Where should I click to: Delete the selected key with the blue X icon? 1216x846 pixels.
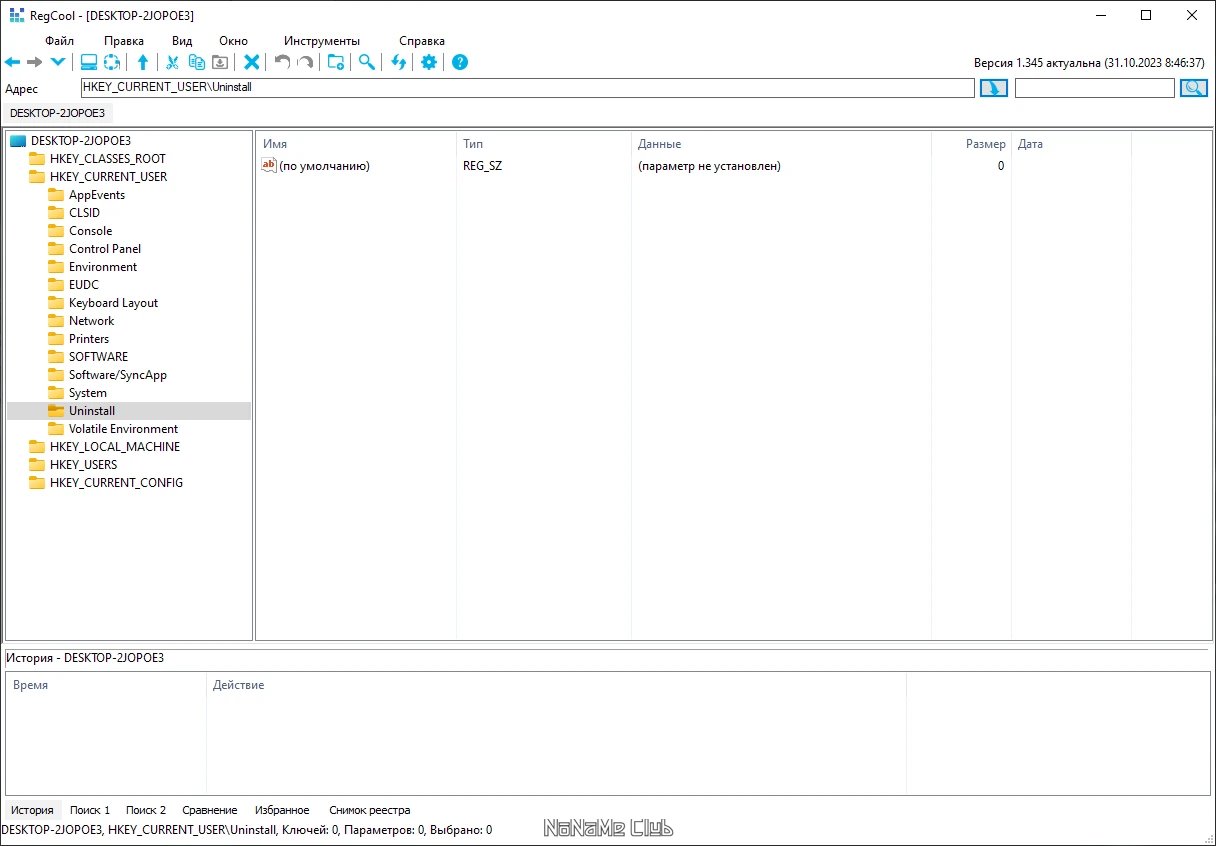pos(252,62)
